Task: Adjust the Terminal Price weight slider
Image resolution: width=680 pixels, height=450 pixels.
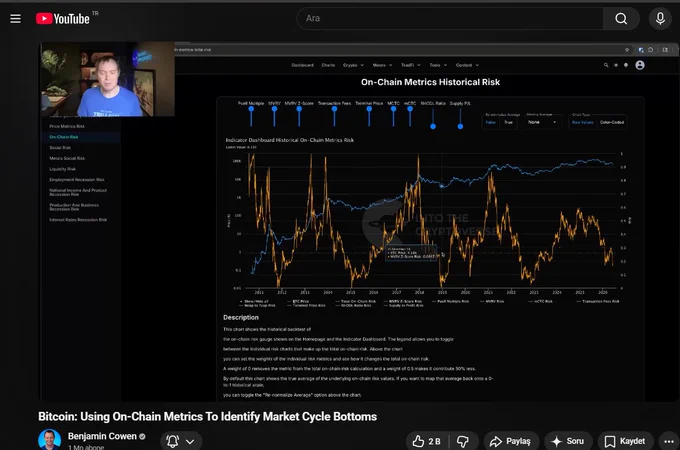Action: point(369,109)
